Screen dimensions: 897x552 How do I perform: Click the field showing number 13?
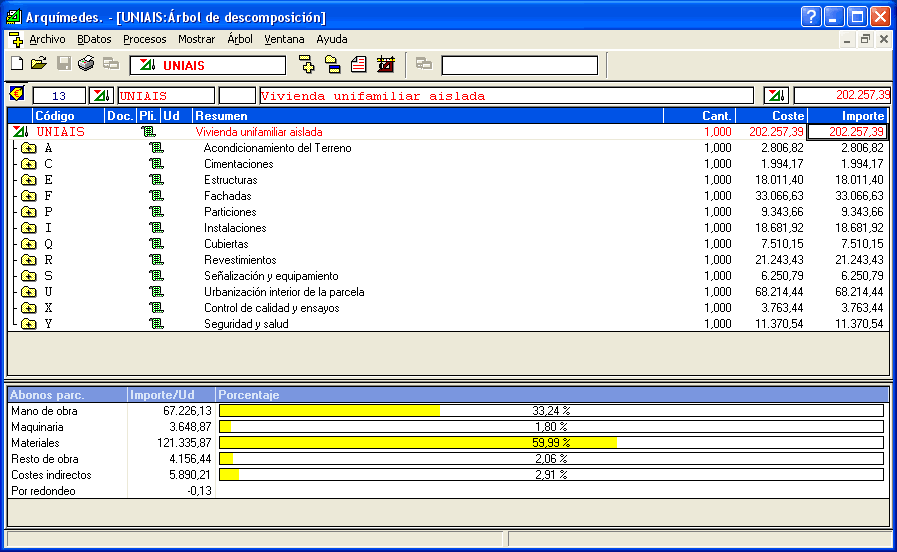[59, 96]
